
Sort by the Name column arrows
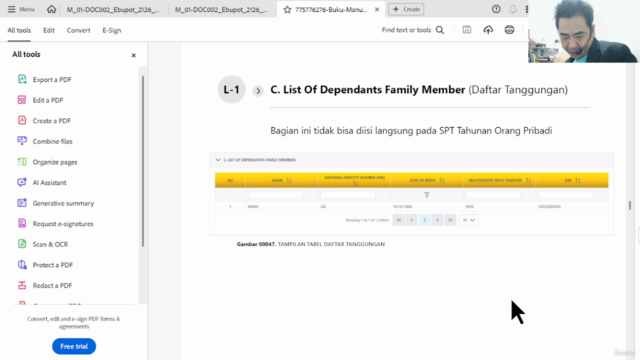point(289,180)
